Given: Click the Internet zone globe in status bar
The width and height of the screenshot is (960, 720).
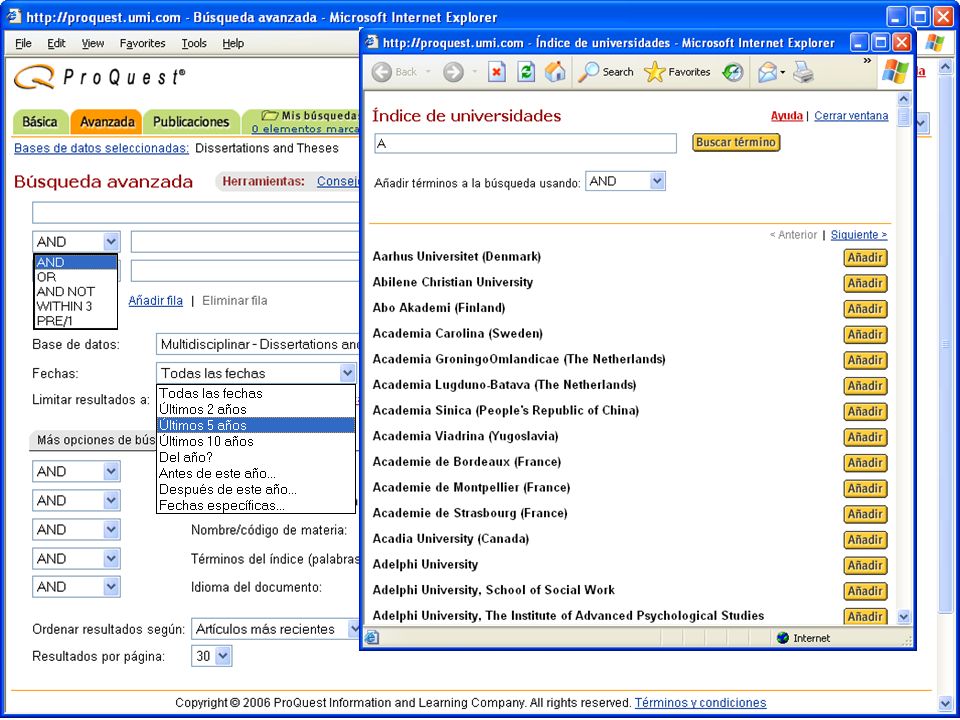Looking at the screenshot, I should click(782, 638).
